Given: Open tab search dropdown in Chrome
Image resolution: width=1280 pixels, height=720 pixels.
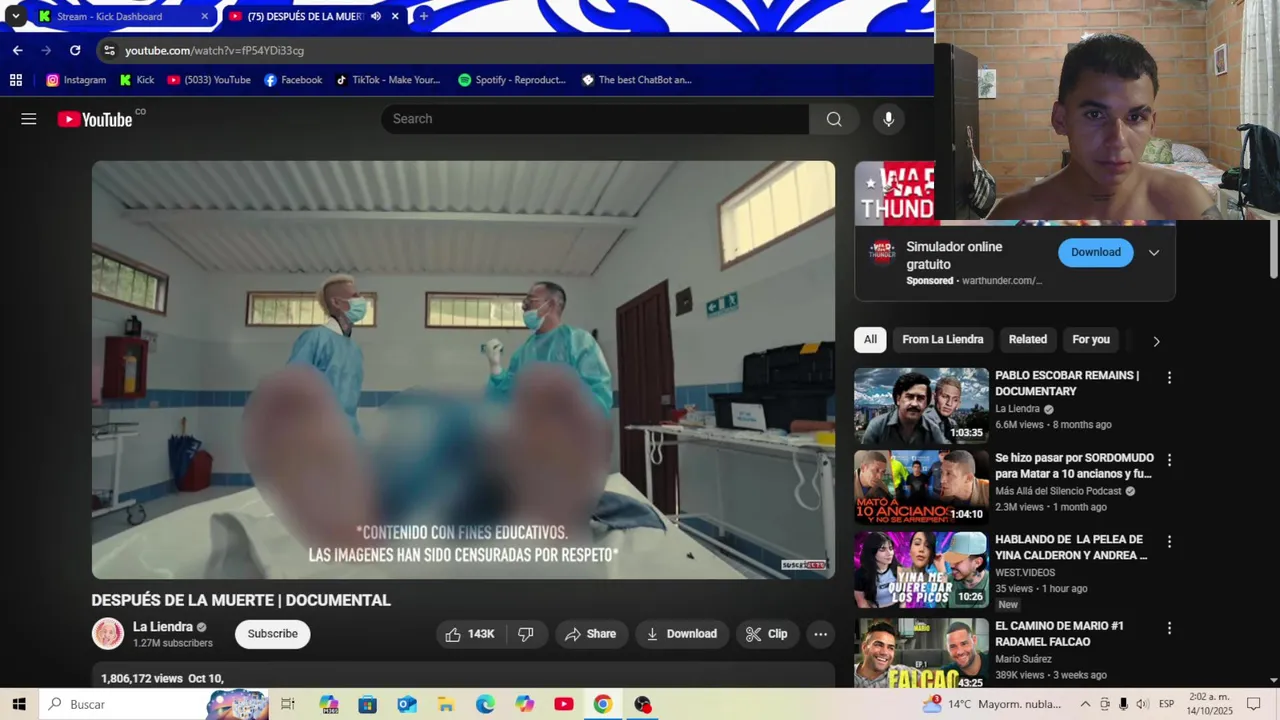Looking at the screenshot, I should 16,16.
